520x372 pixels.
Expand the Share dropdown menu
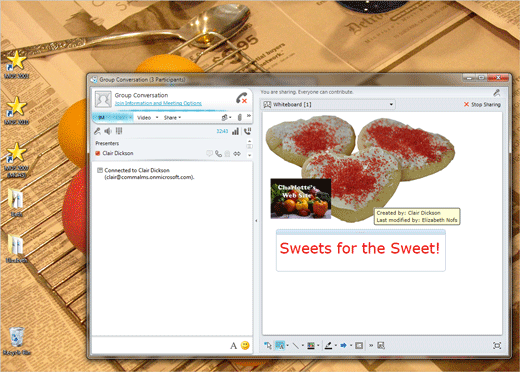[172, 118]
